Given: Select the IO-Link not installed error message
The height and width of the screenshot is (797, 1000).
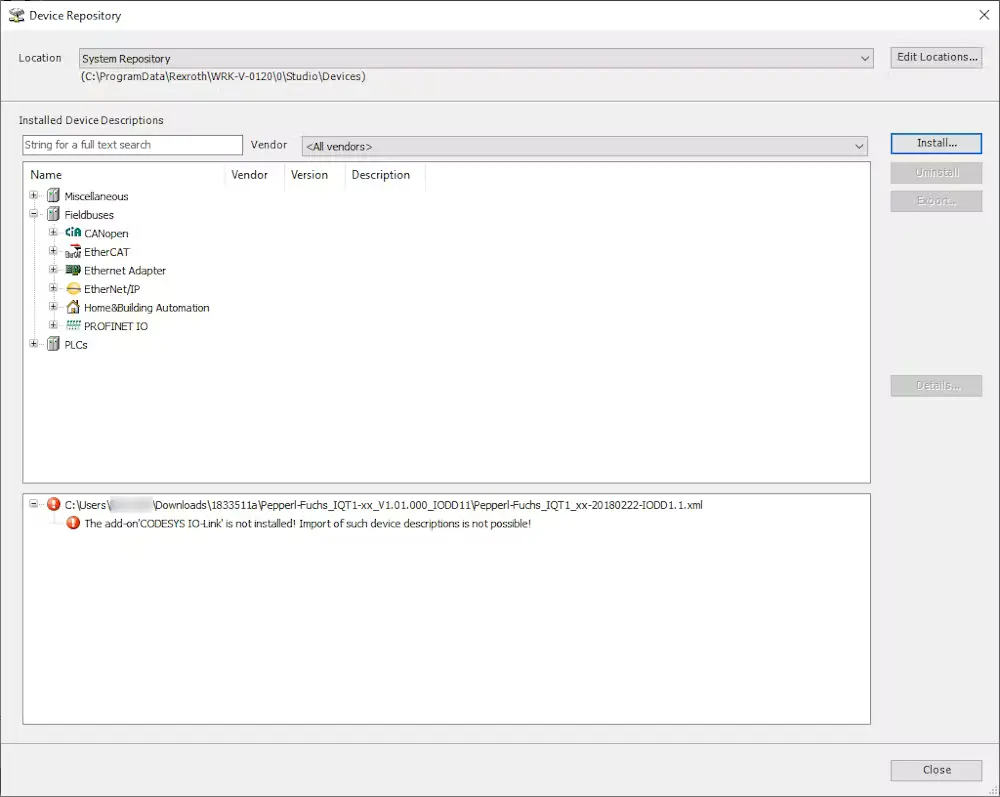Looking at the screenshot, I should (x=307, y=524).
